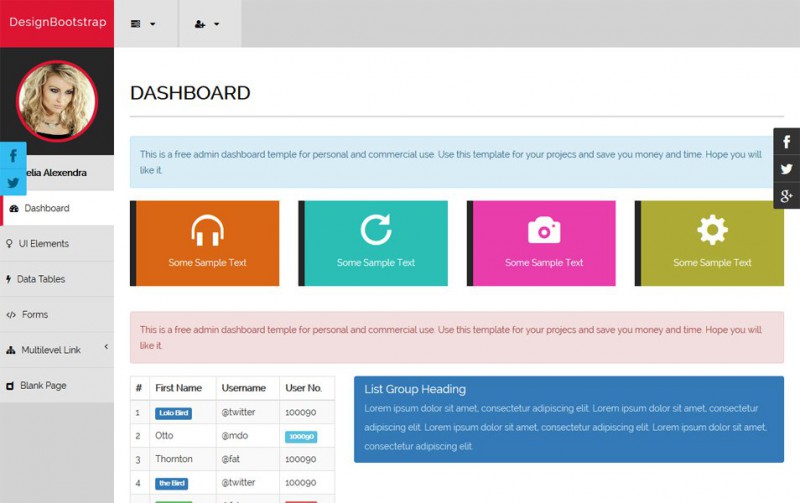This screenshot has width=800, height=503.
Task: Click the camera icon on pink tile
Action: [544, 230]
